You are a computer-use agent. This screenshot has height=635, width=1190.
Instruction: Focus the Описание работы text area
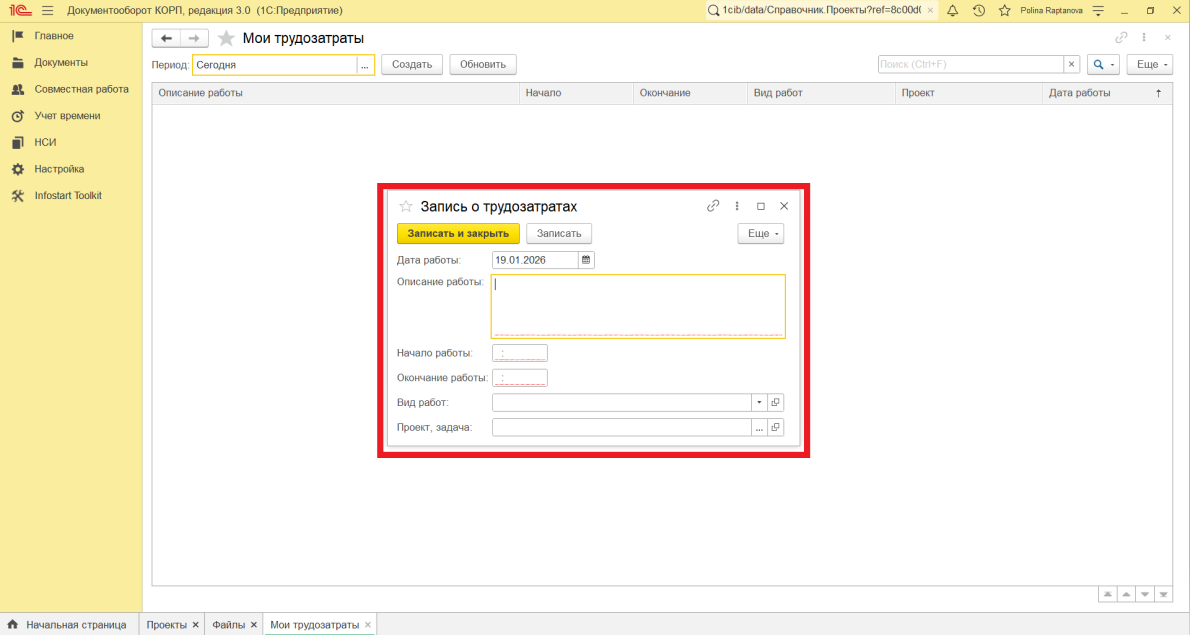click(637, 306)
